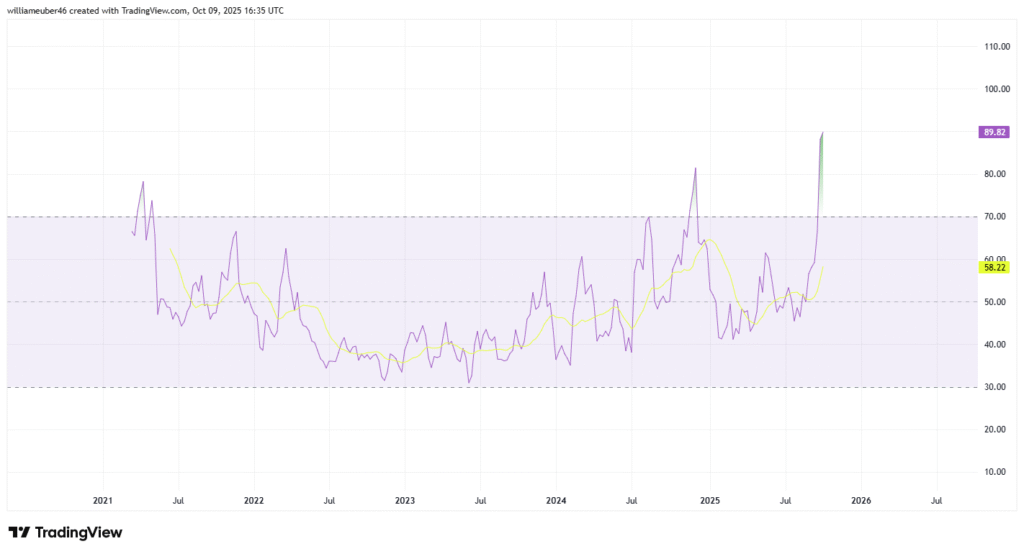The width and height of the screenshot is (1024, 554).
Task: Select the 2025 label on time axis
Action: pyautogui.click(x=709, y=500)
